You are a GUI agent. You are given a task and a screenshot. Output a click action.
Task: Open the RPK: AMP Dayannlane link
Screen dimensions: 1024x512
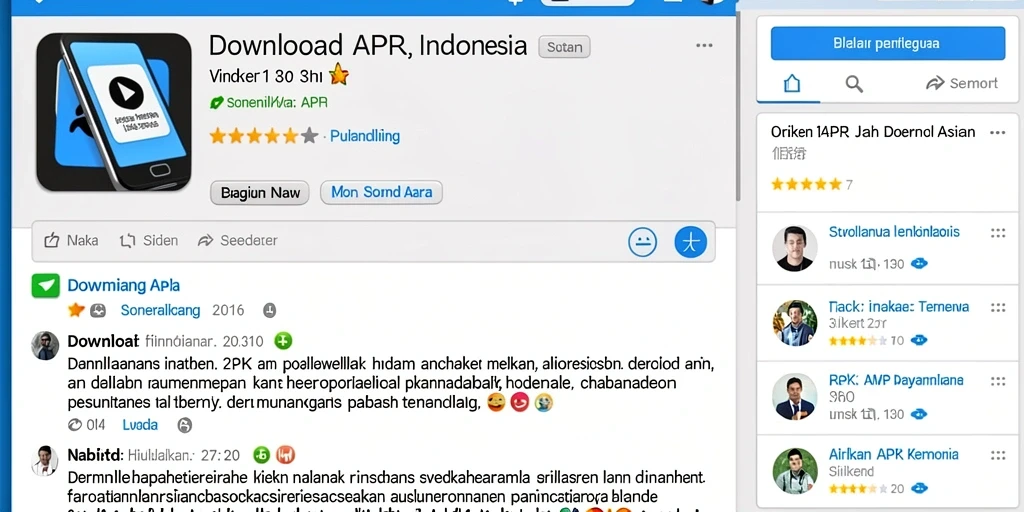pos(896,380)
